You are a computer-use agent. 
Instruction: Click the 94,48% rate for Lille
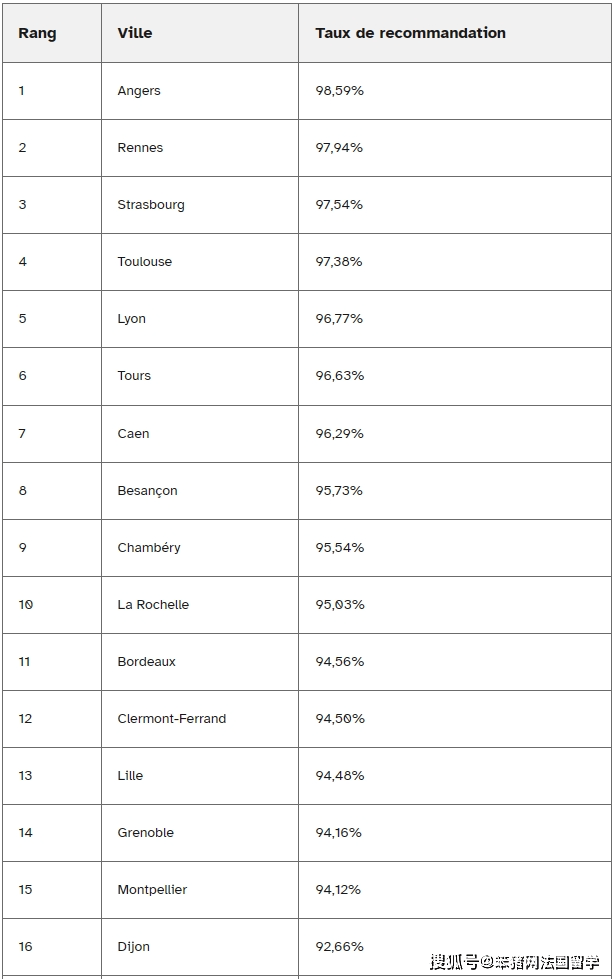pos(340,776)
